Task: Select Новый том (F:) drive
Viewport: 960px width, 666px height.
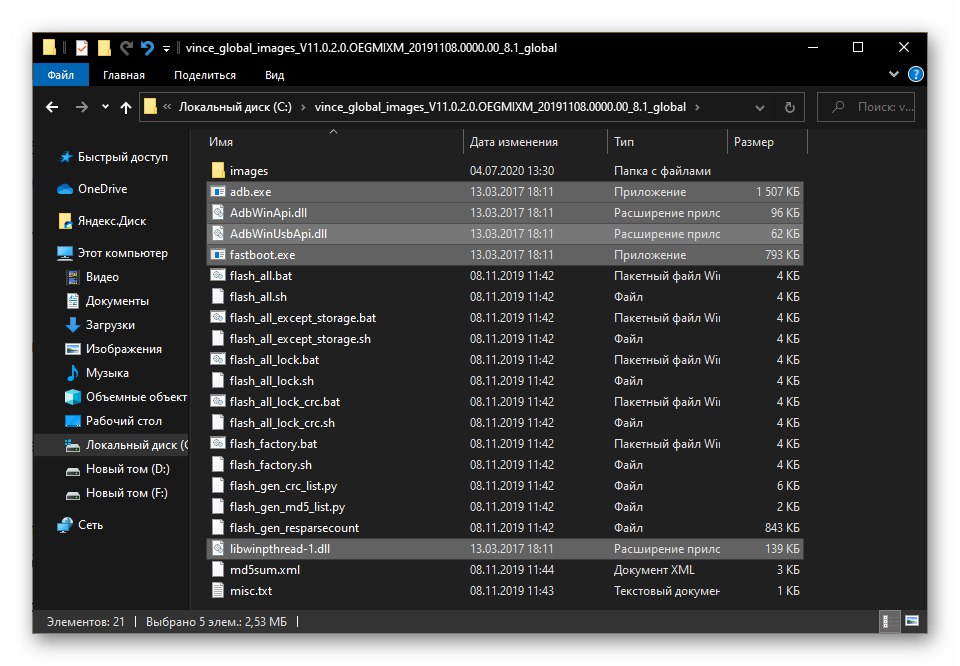Action: coord(116,493)
